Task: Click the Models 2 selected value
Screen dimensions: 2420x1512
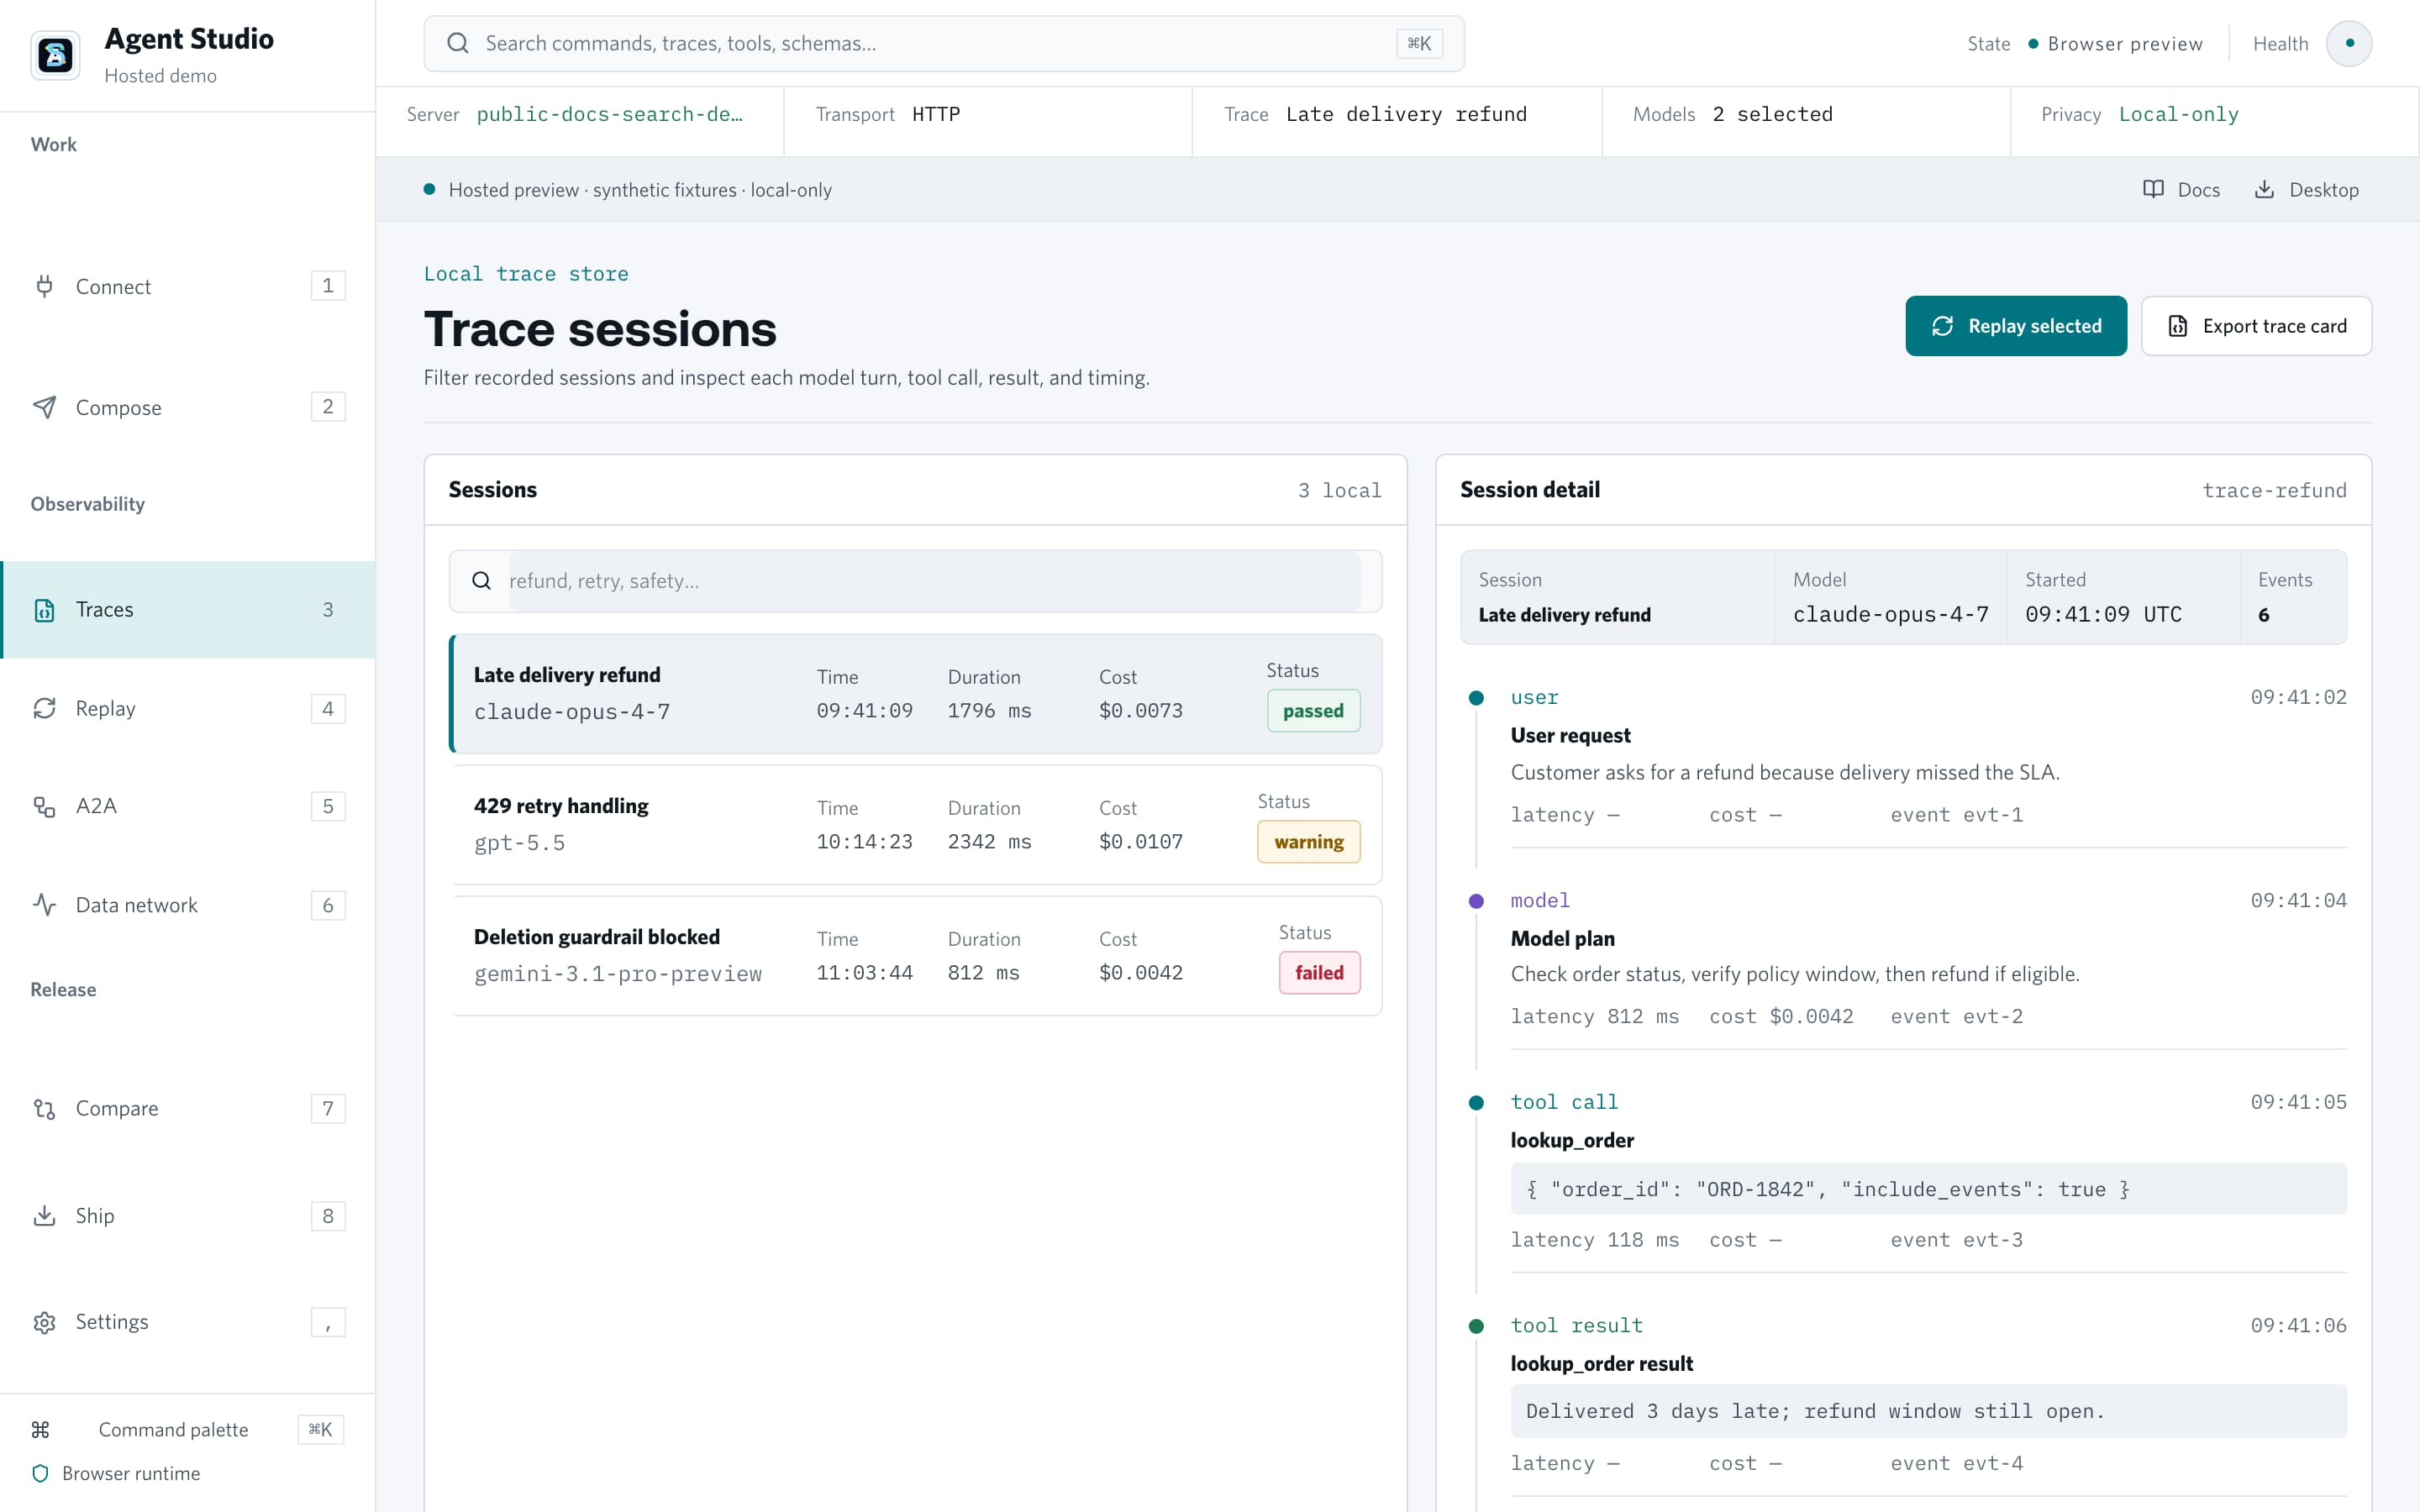Action: [1773, 114]
